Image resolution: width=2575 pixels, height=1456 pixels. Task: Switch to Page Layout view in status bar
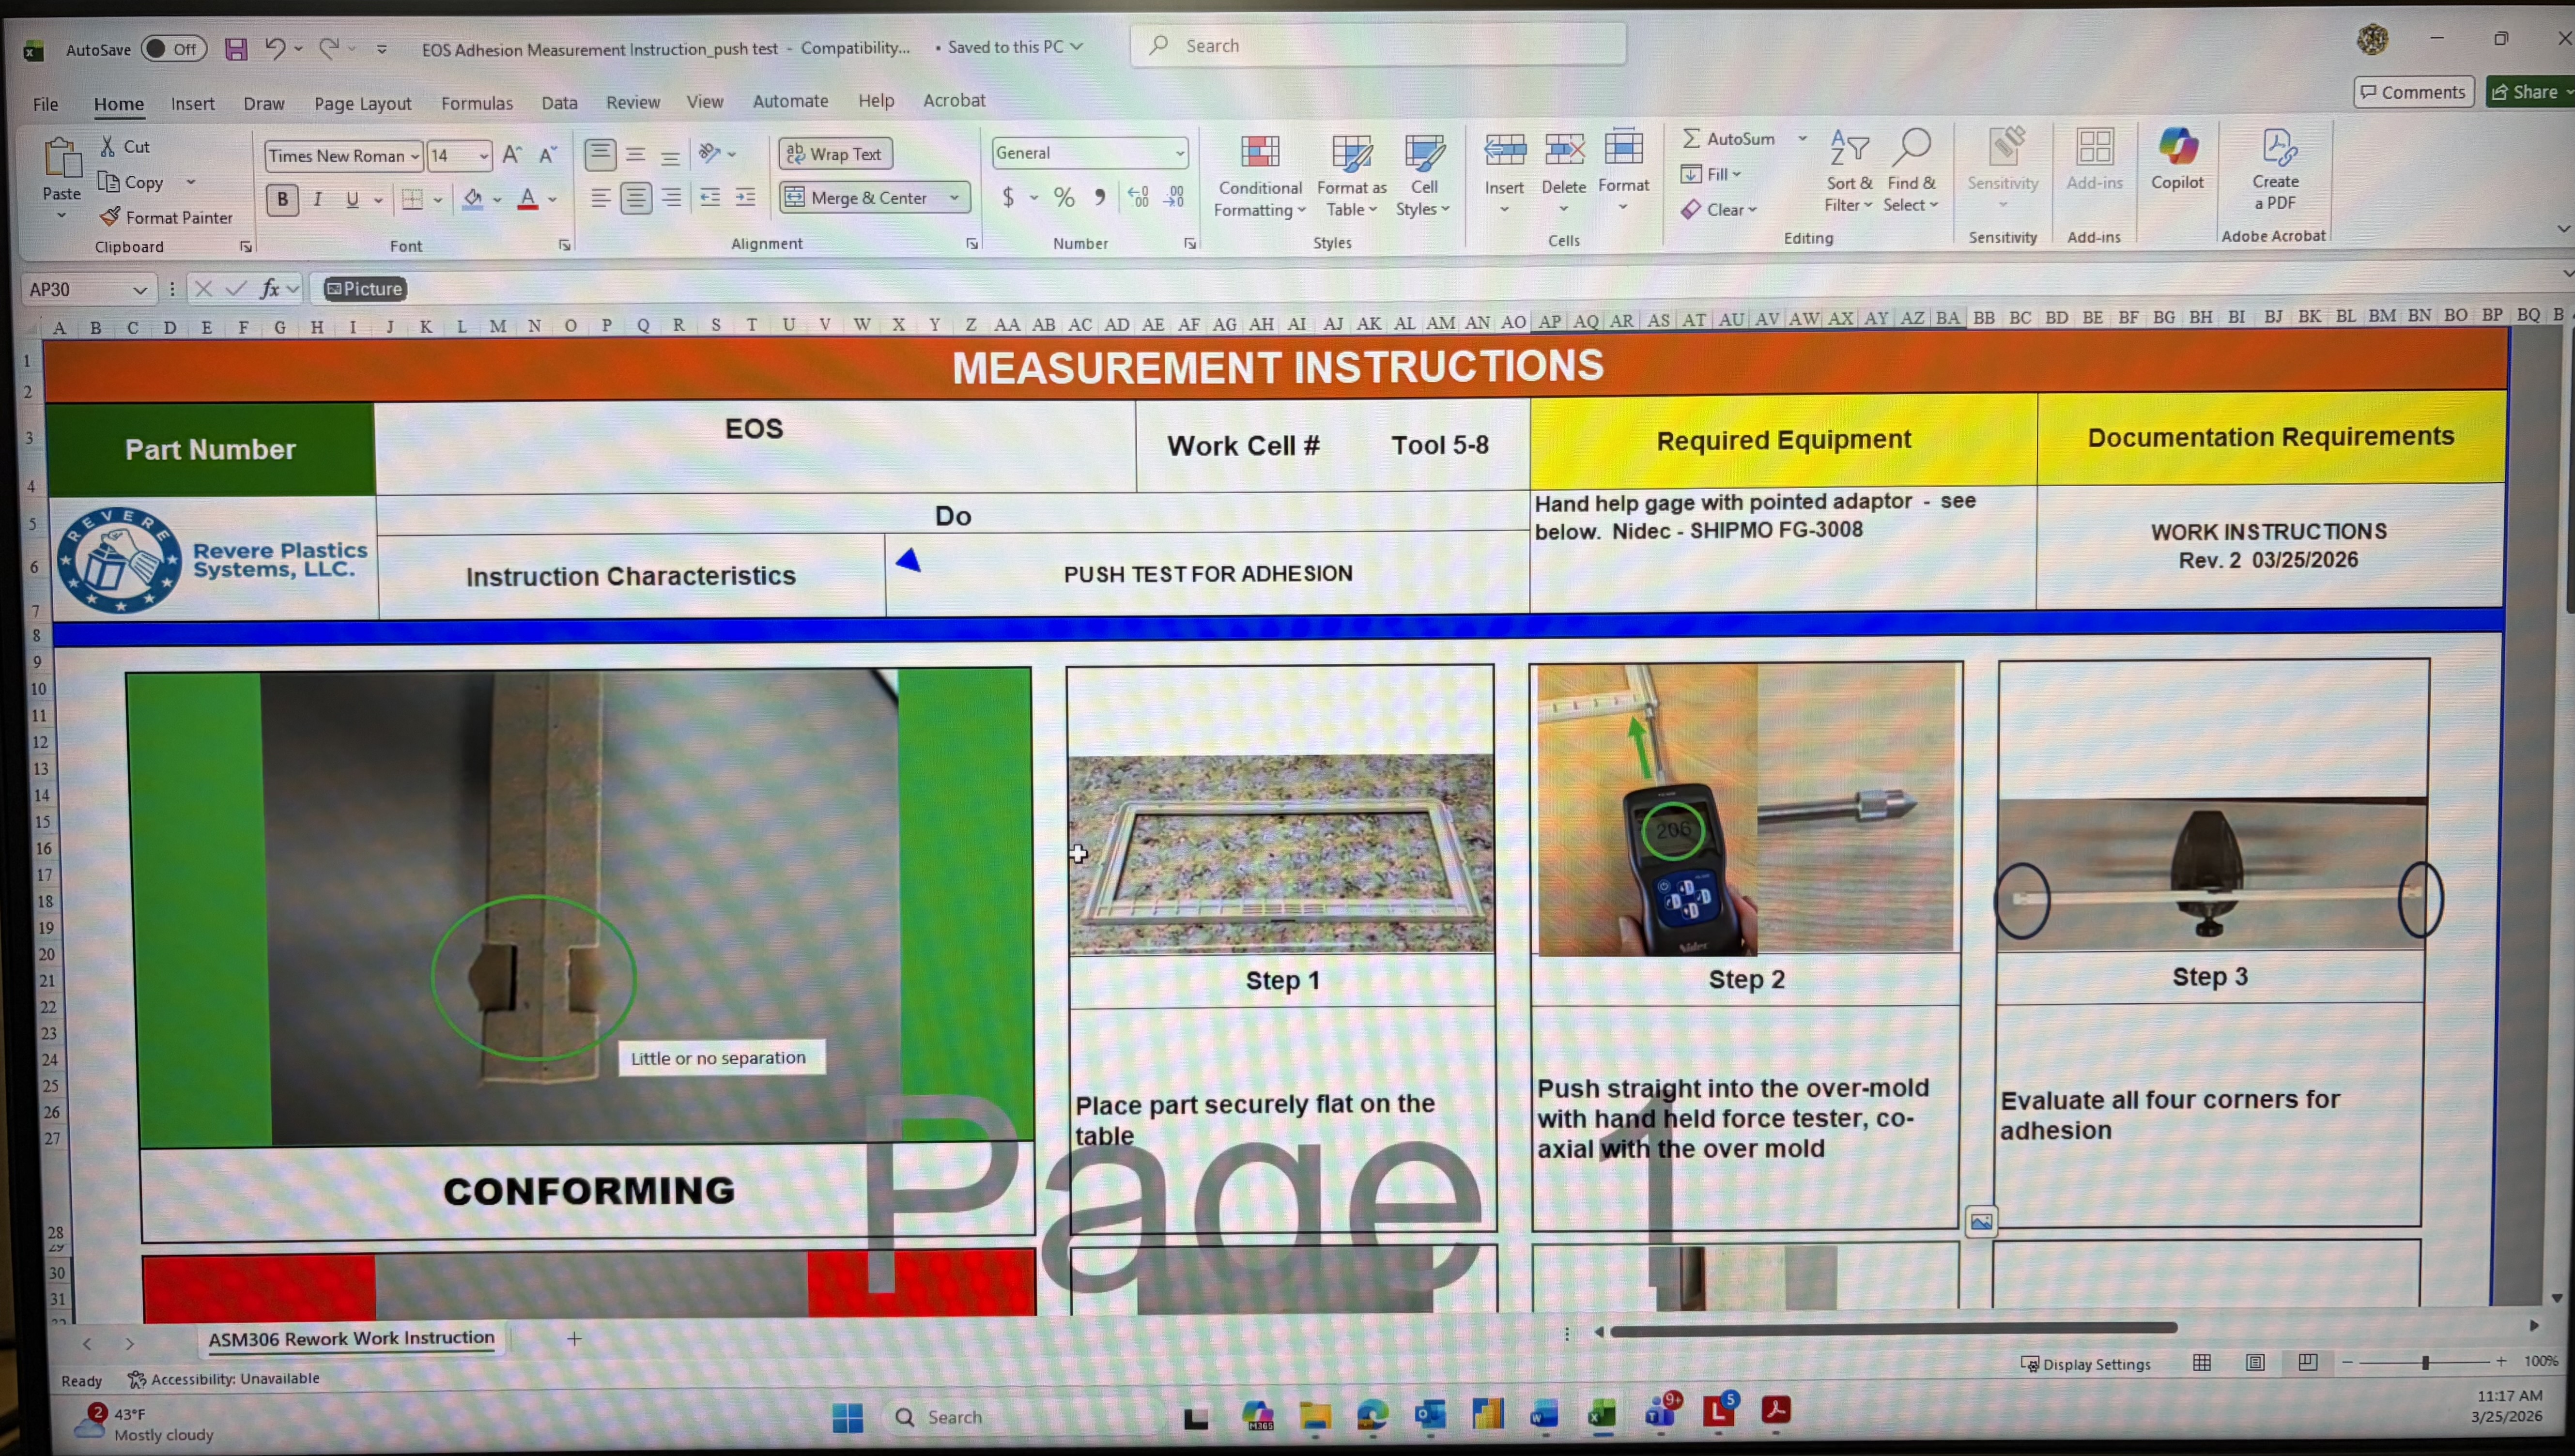click(2255, 1362)
